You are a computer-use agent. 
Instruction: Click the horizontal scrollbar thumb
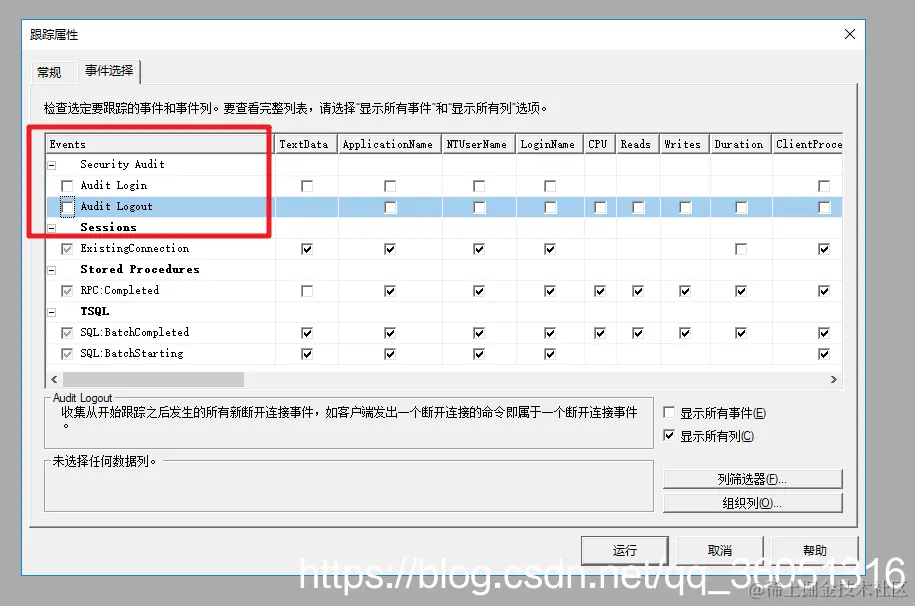coord(153,379)
